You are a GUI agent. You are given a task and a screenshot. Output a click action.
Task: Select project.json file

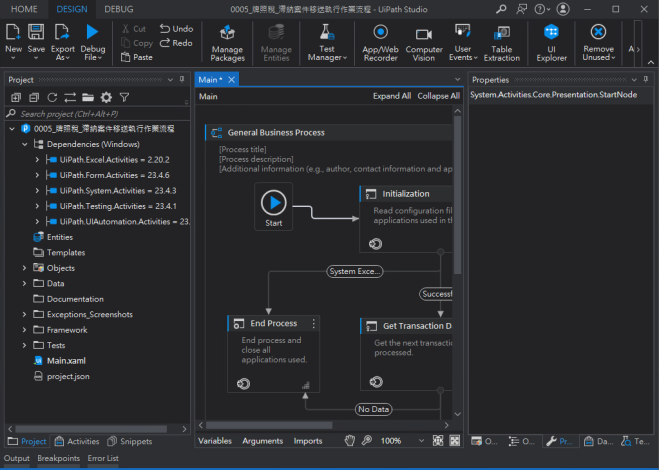click(68, 376)
